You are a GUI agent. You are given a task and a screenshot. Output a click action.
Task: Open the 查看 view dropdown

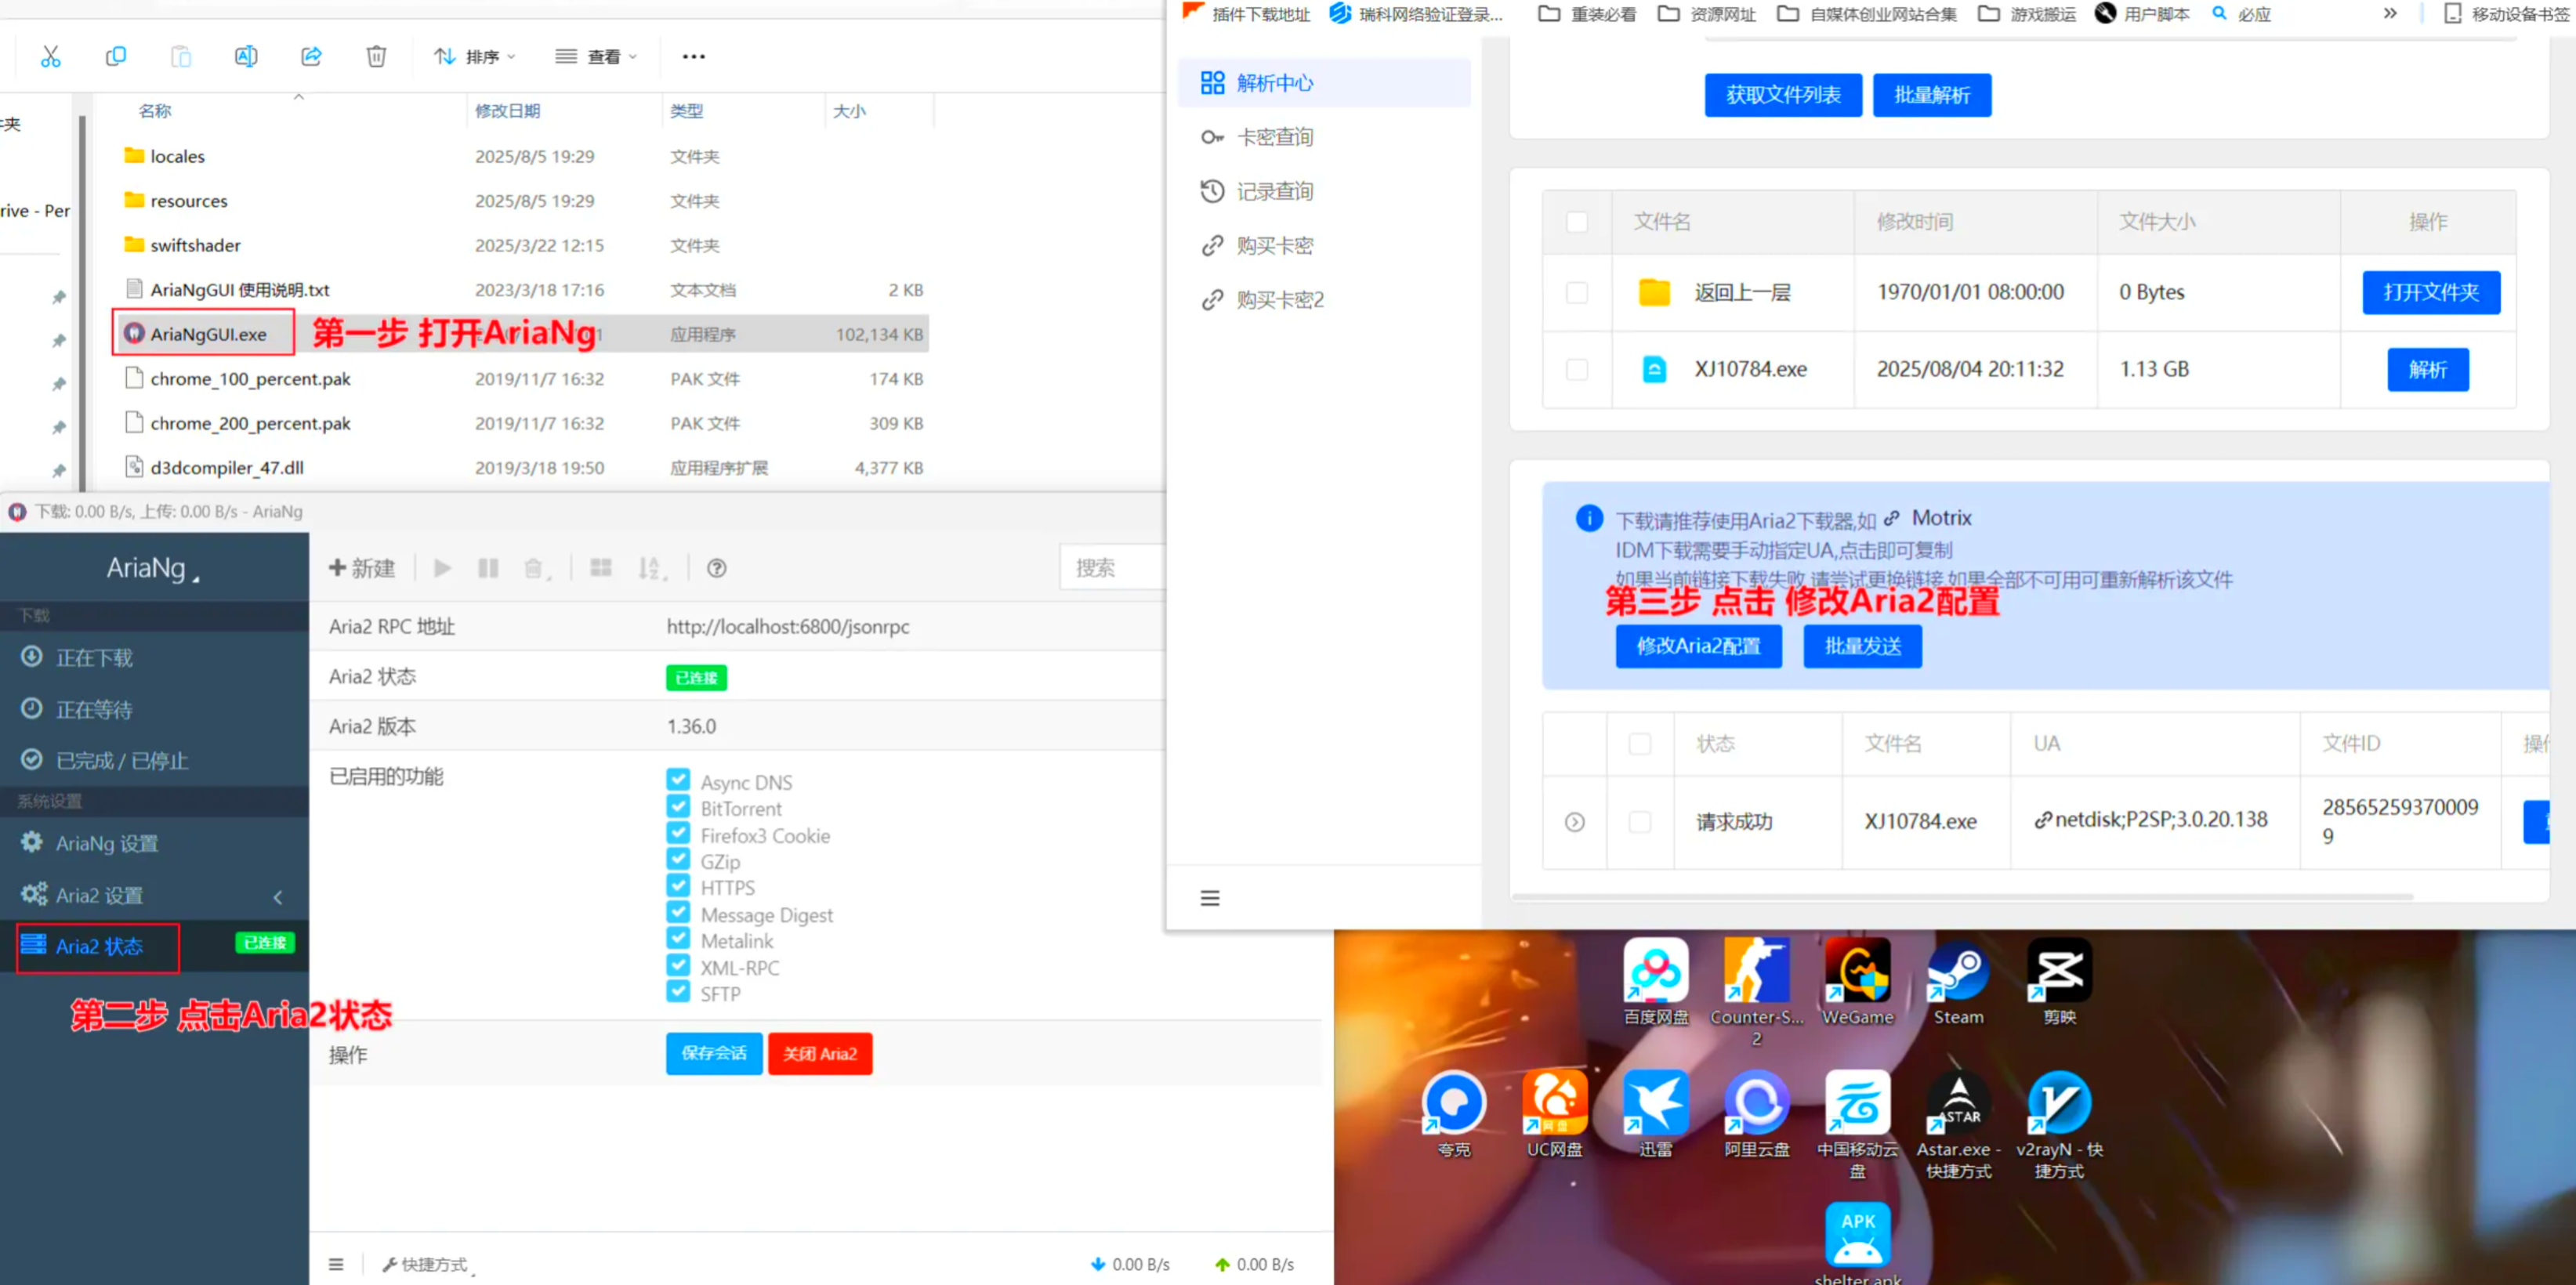(x=596, y=57)
